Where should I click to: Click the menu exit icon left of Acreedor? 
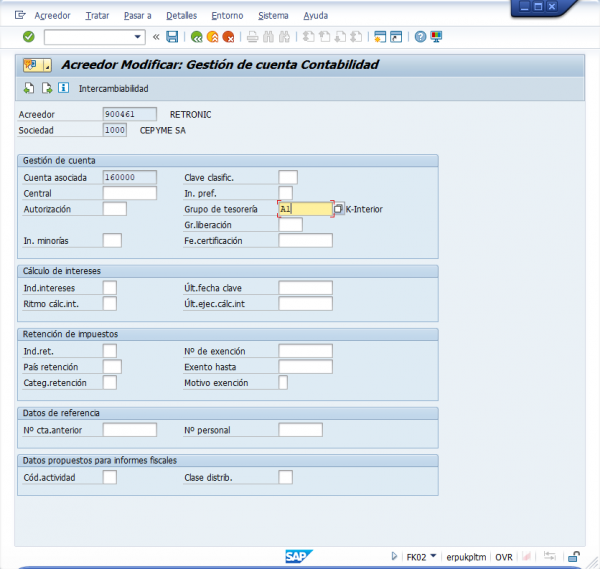pos(20,15)
